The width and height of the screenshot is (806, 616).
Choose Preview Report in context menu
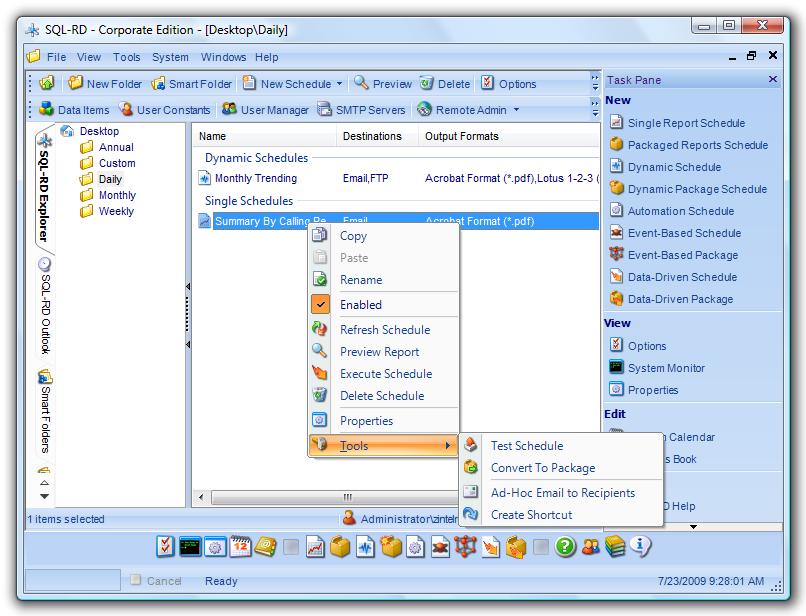[x=384, y=352]
